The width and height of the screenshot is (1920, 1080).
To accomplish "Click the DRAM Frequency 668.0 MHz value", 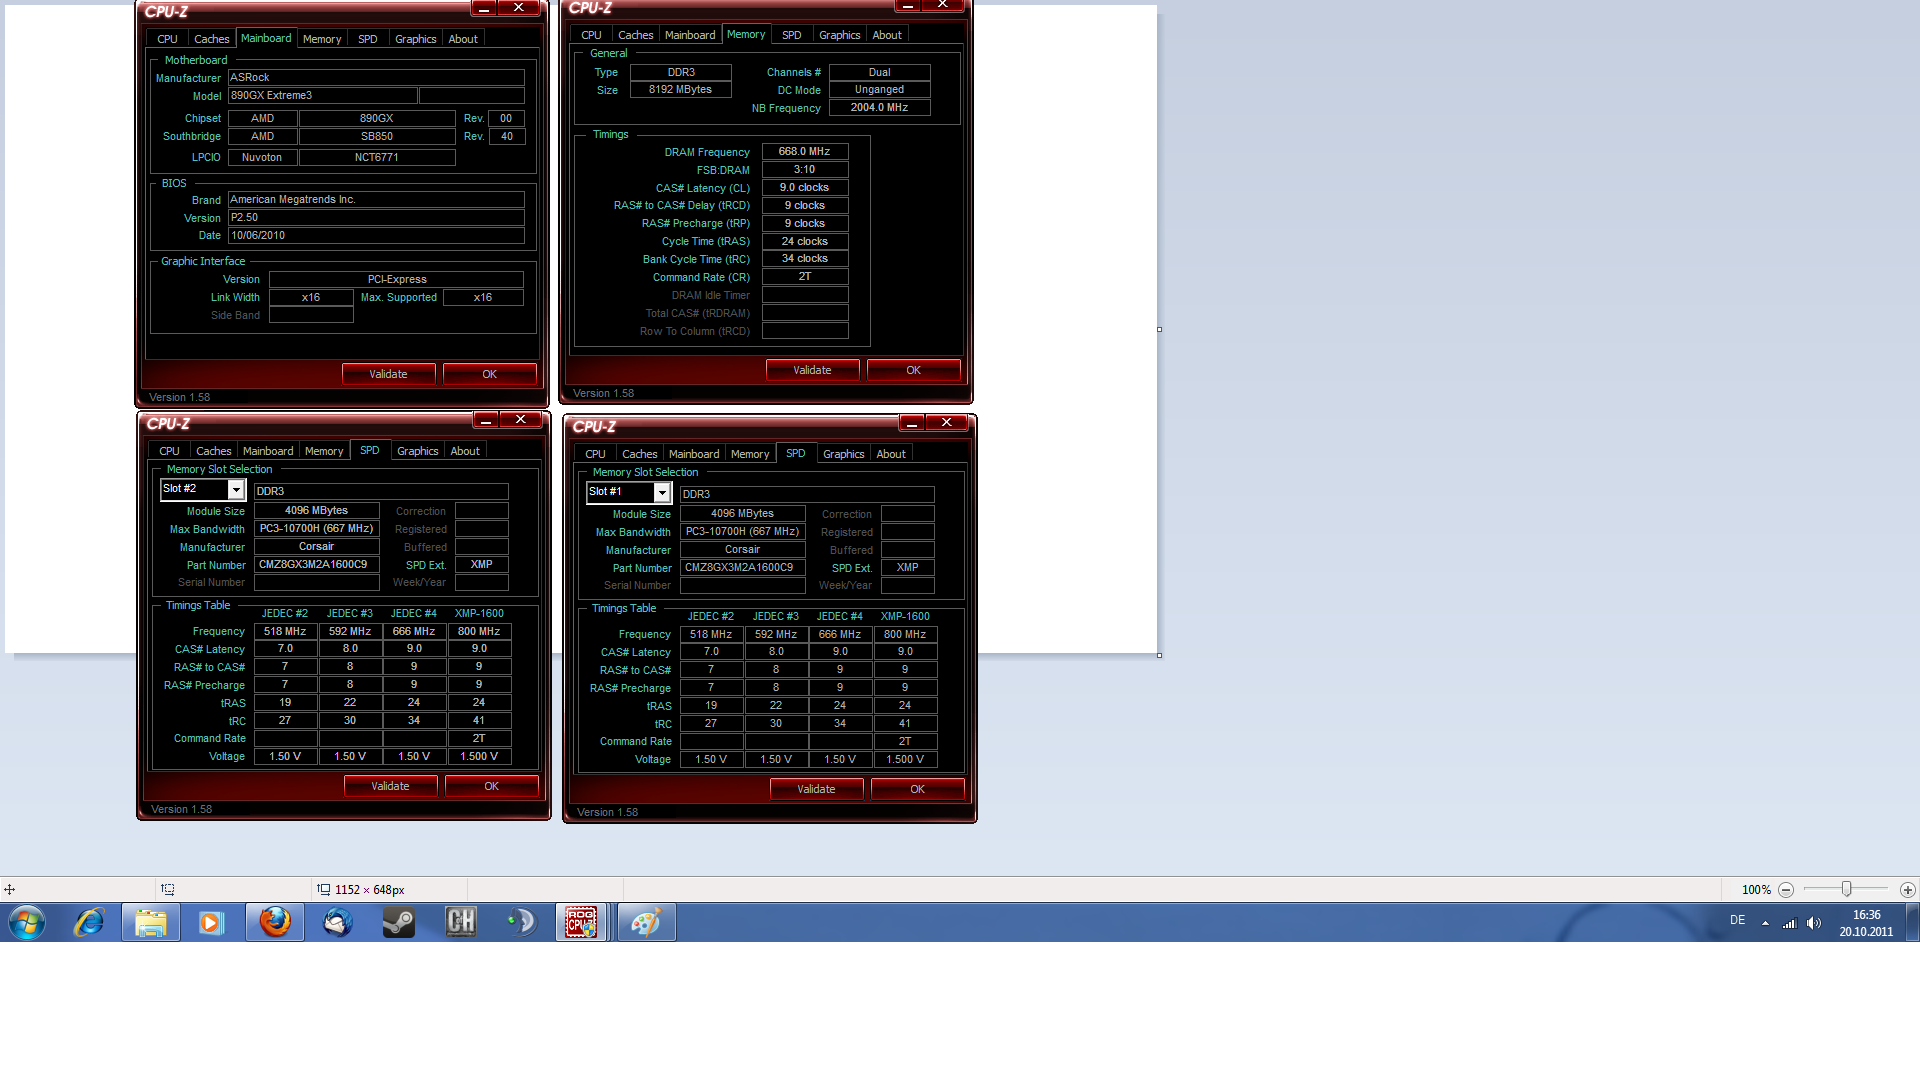I will (x=805, y=151).
